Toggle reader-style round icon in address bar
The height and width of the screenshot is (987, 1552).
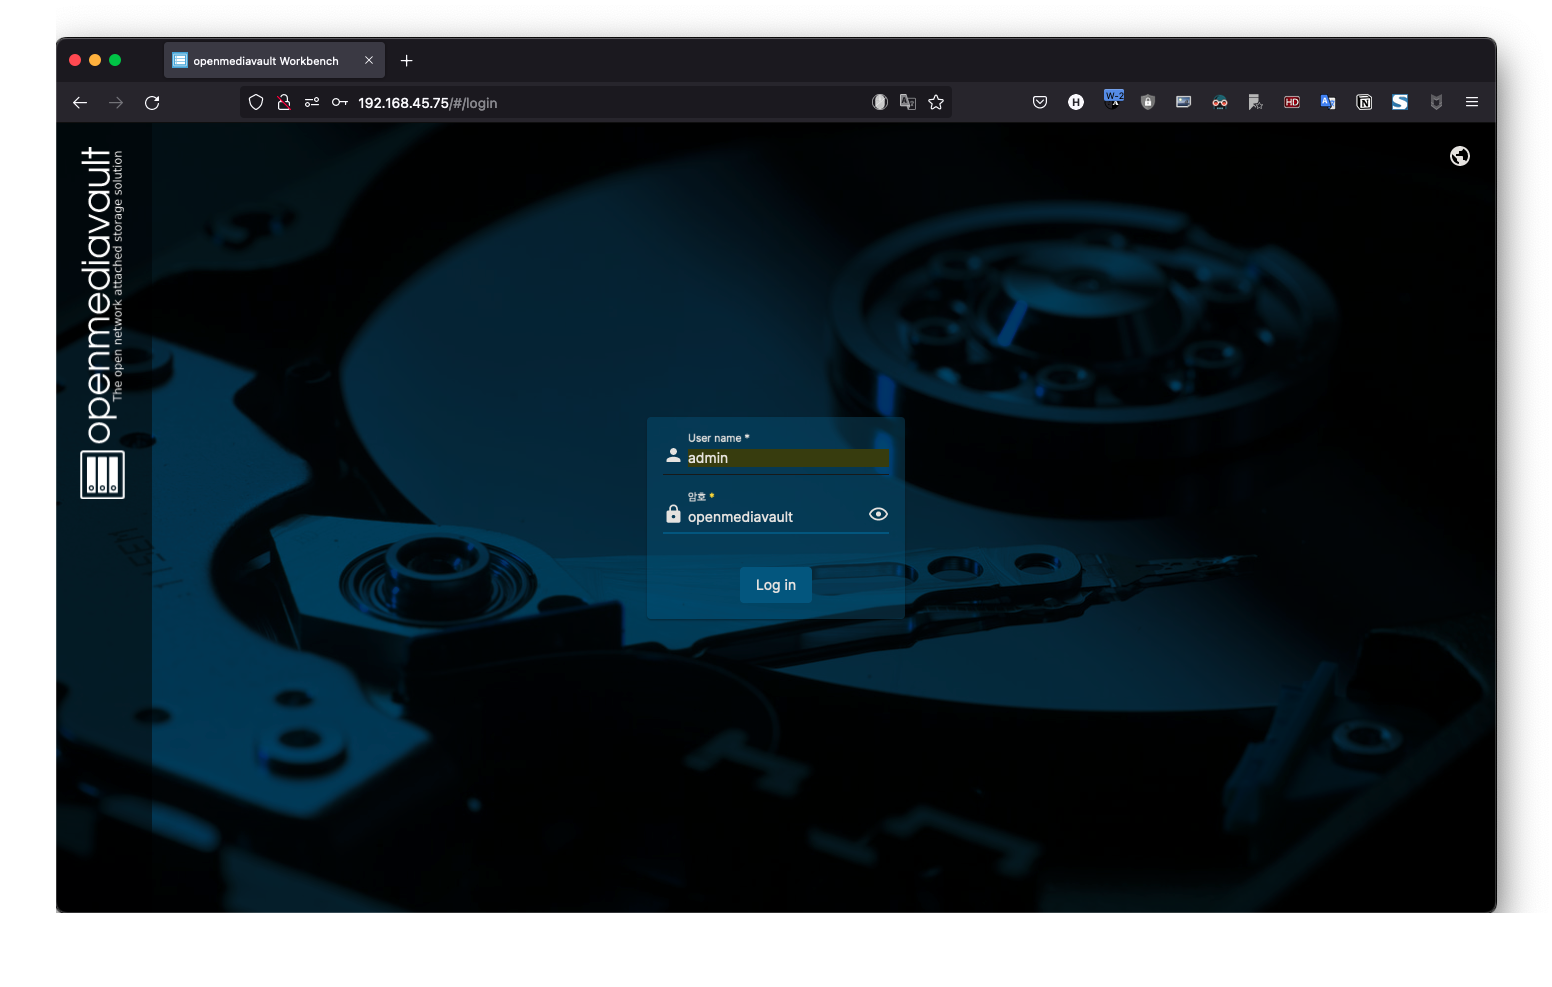(880, 102)
